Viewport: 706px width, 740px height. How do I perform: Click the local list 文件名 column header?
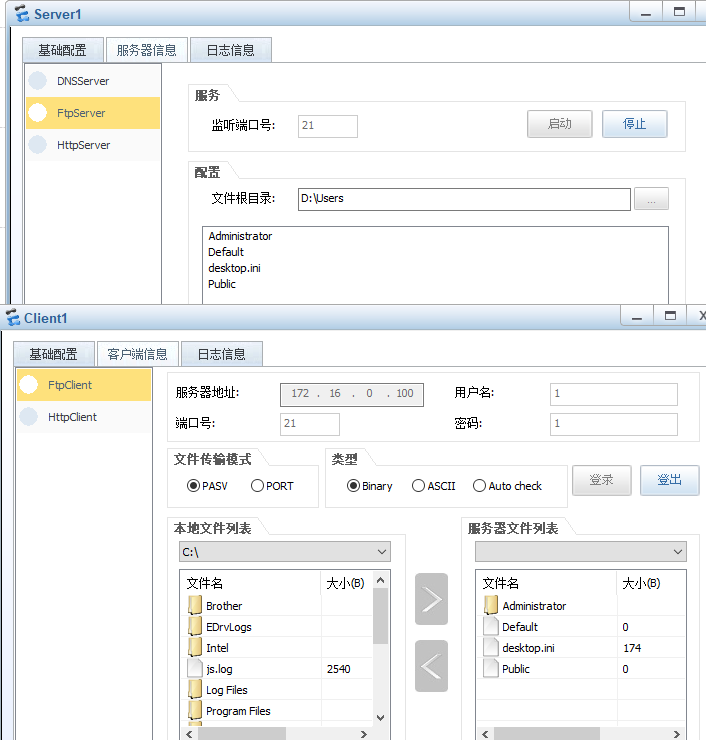click(x=251, y=583)
